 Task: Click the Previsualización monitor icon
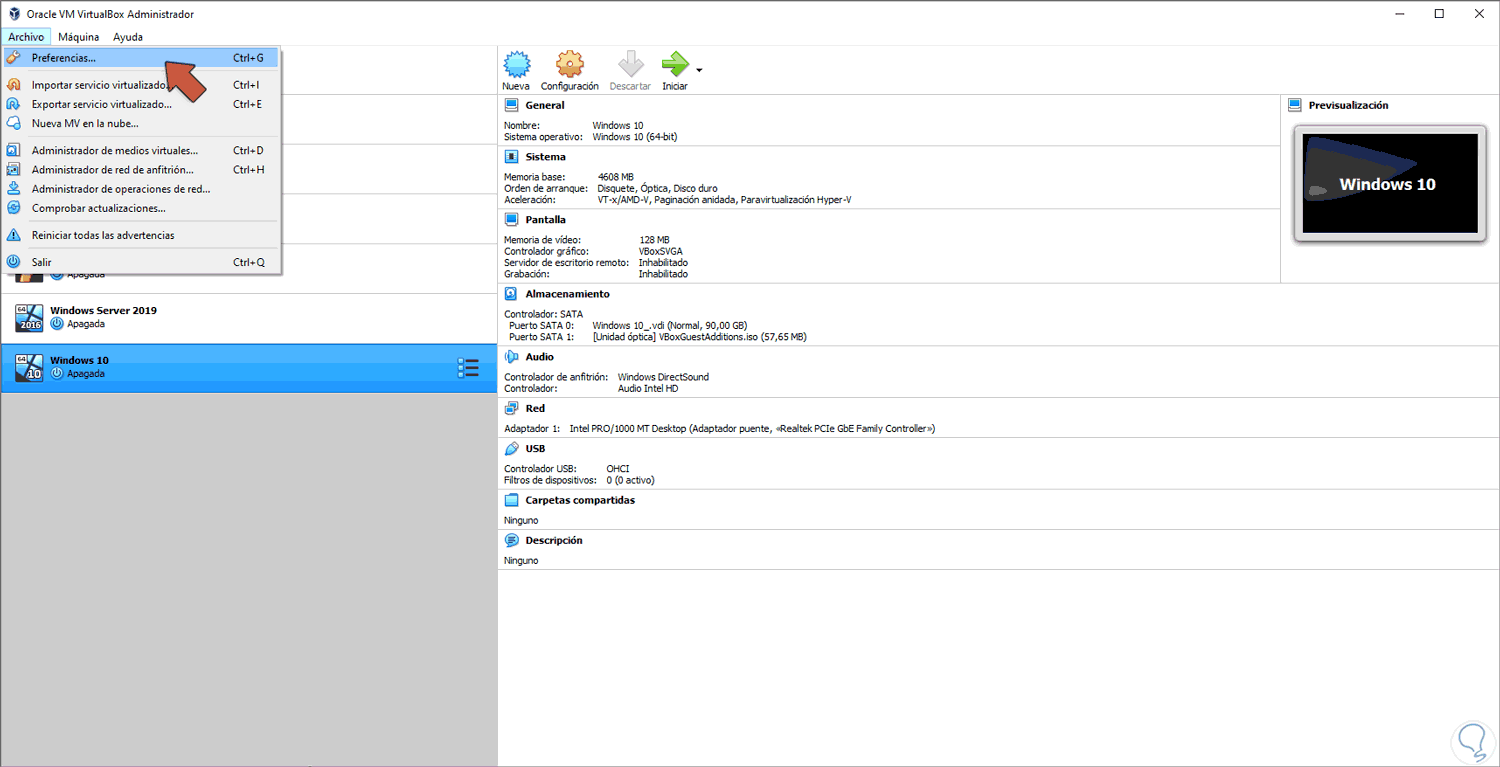(x=1295, y=105)
